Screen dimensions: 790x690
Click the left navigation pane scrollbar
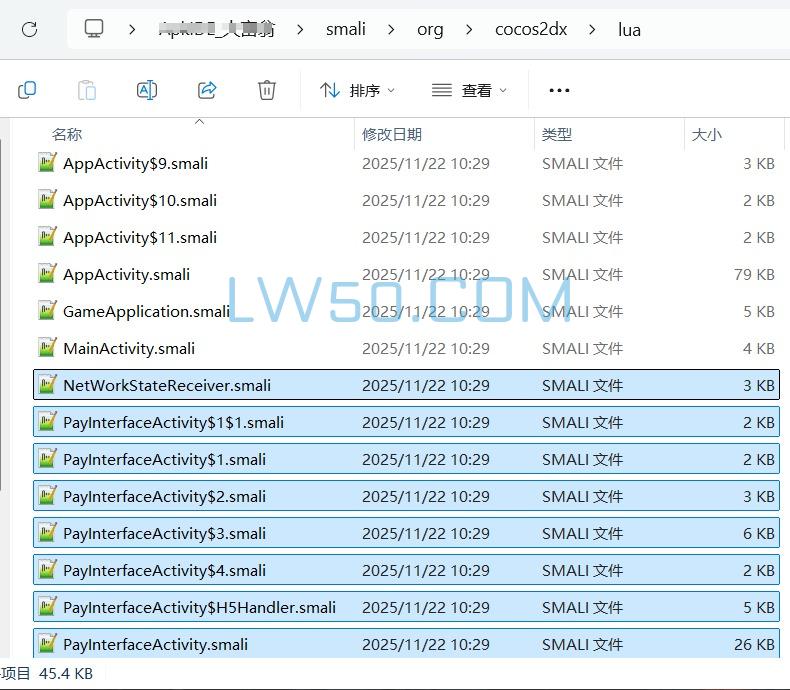2,315
